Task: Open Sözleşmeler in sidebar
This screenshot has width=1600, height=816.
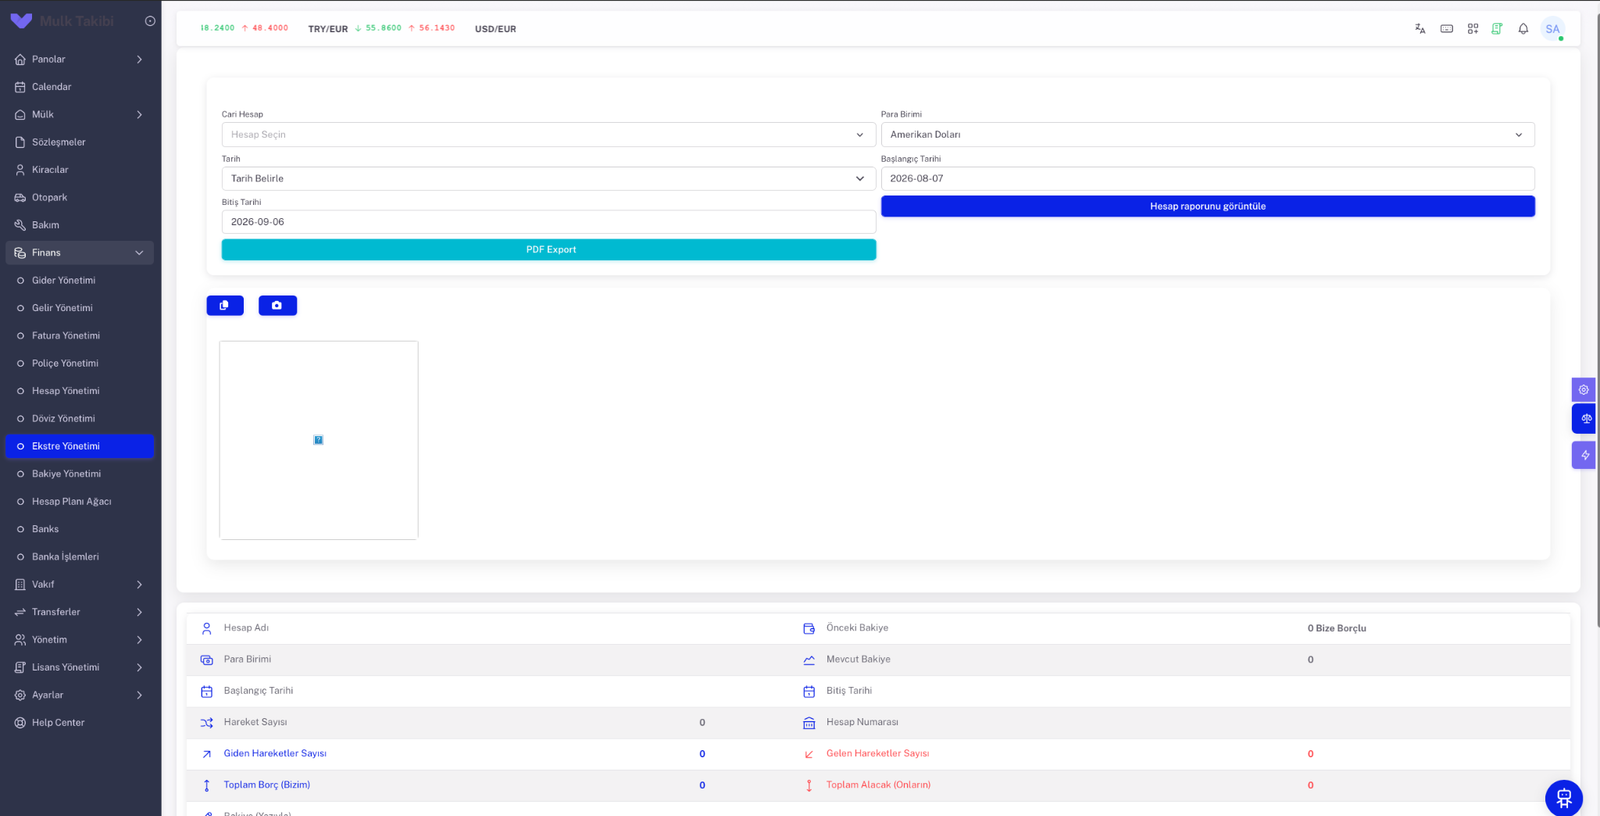Action: 80,142
